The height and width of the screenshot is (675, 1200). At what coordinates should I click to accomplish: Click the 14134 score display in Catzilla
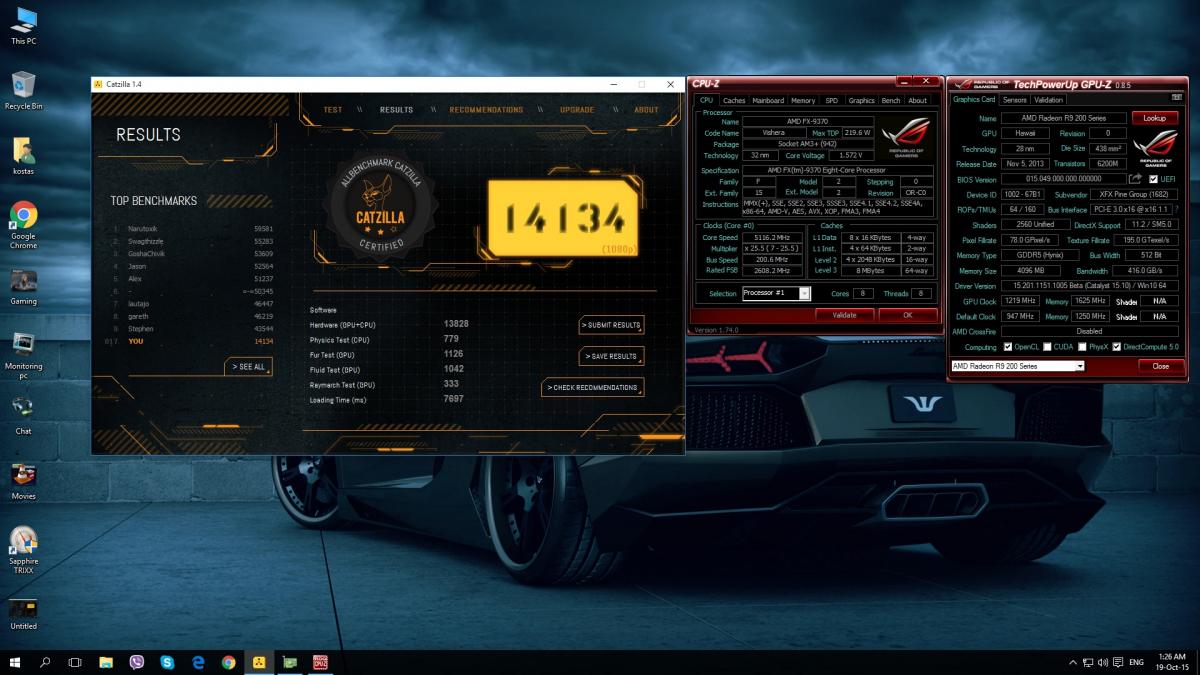[562, 217]
